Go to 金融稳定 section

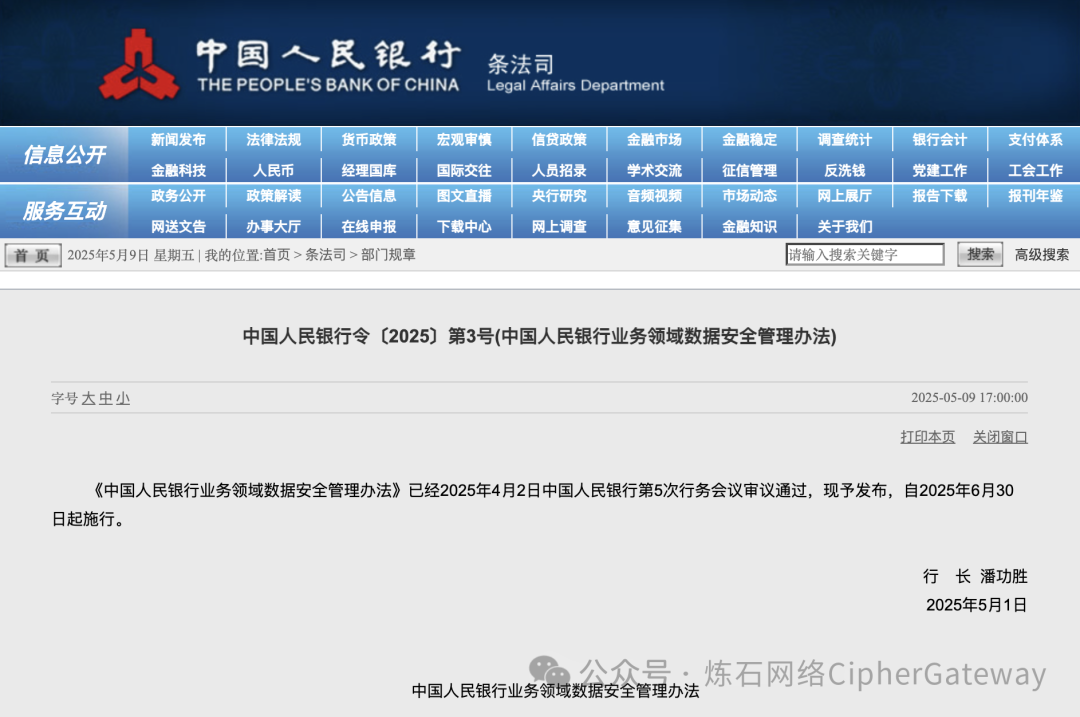[x=749, y=140]
